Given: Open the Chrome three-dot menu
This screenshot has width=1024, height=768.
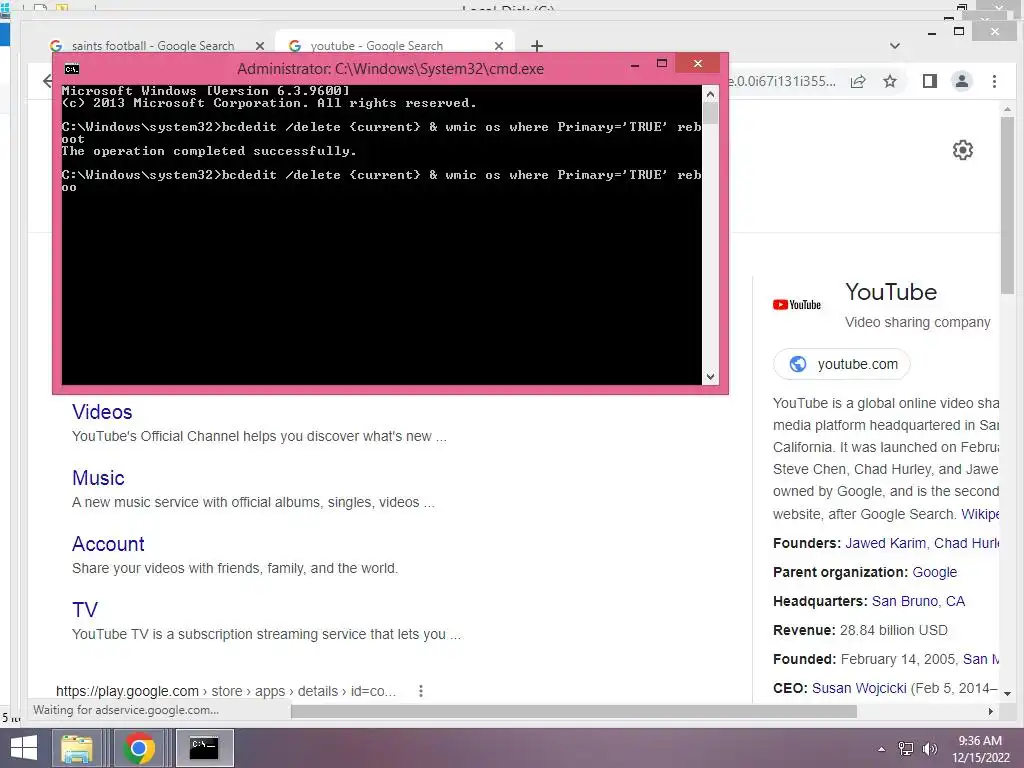Looking at the screenshot, I should [994, 81].
